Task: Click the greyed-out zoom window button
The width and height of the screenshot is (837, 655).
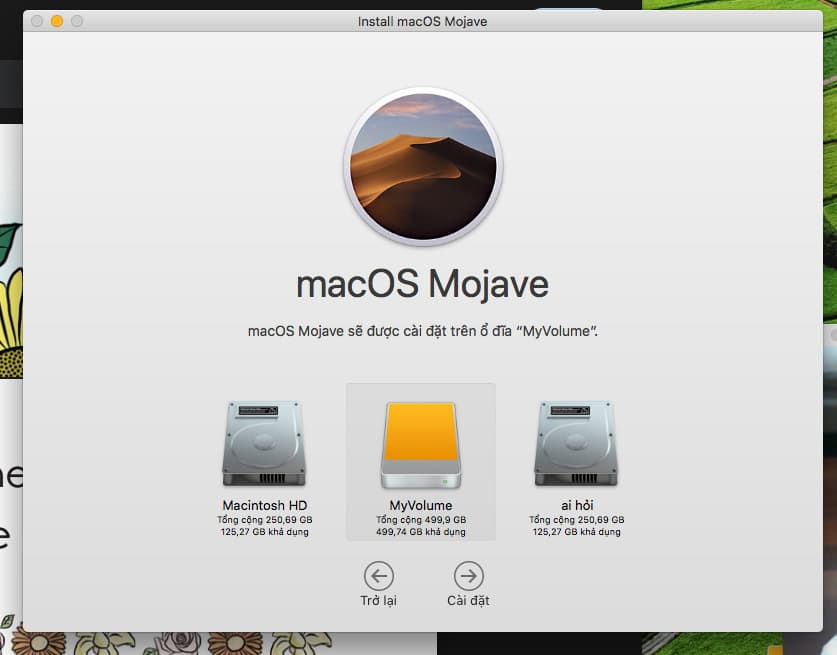Action: (77, 21)
